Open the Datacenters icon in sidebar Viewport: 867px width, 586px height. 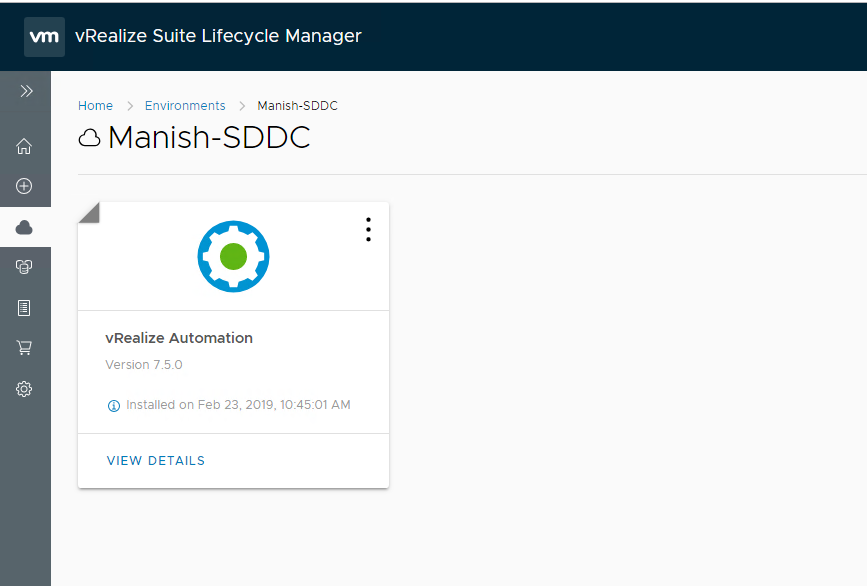(25, 267)
